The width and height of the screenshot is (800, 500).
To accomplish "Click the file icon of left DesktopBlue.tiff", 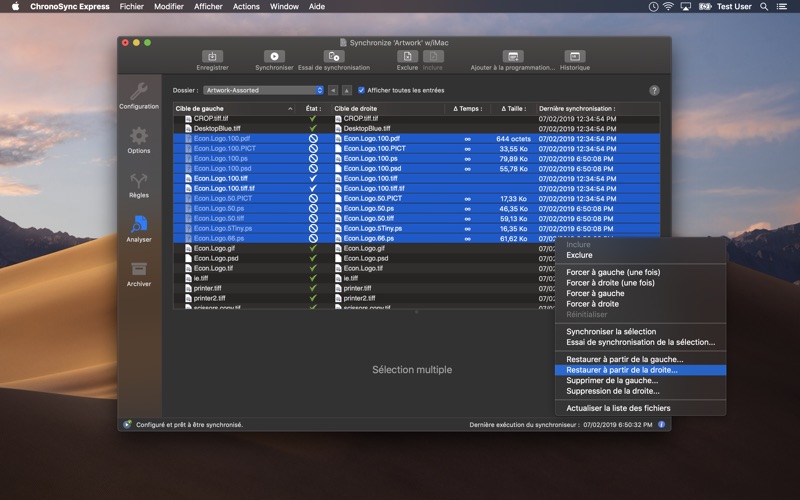I will point(188,129).
